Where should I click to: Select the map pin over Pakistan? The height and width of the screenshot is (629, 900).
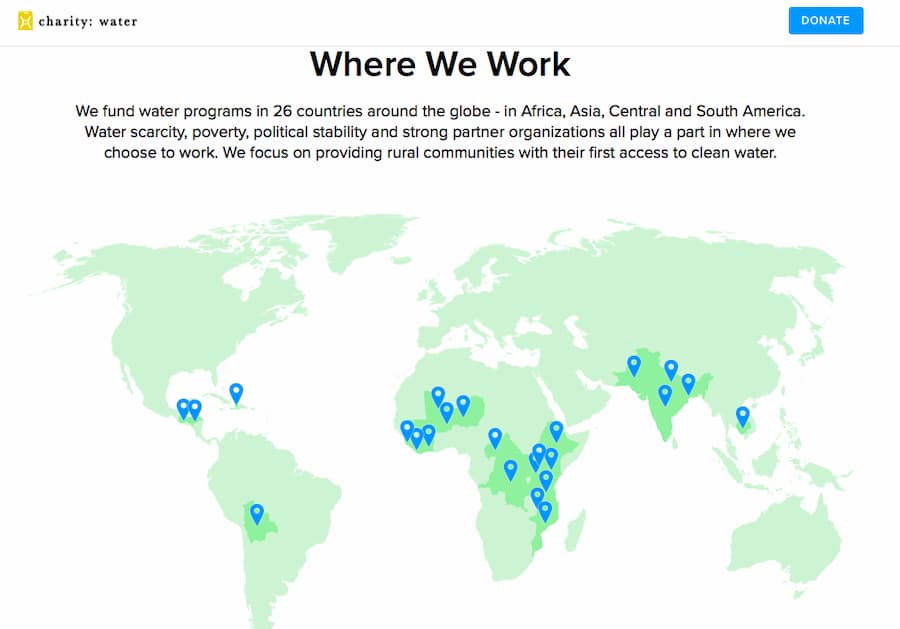(x=634, y=366)
